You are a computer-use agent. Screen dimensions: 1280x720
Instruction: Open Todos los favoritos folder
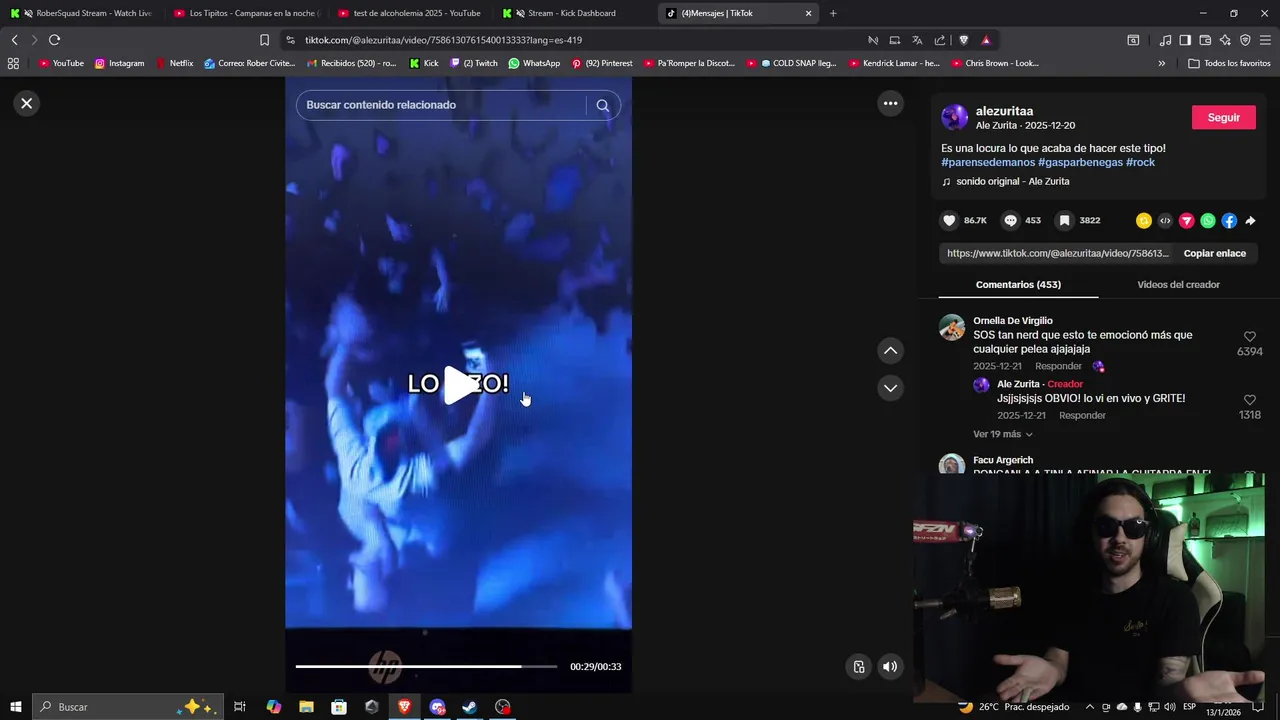1229,63
